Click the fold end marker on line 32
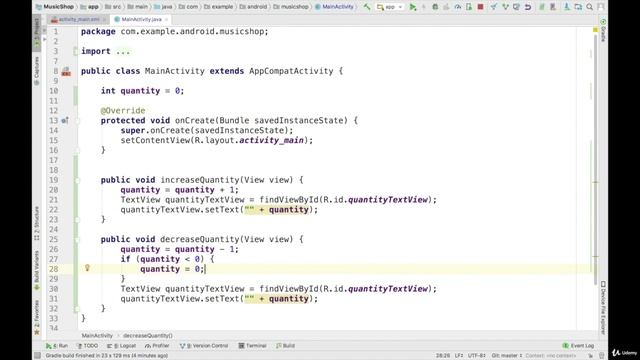 77,309
